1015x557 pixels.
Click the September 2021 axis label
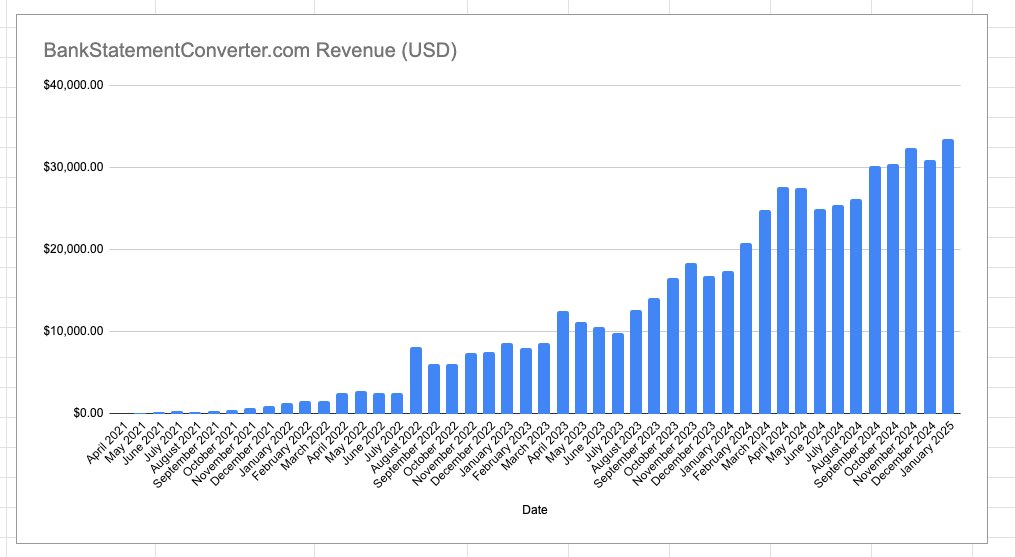coord(186,455)
